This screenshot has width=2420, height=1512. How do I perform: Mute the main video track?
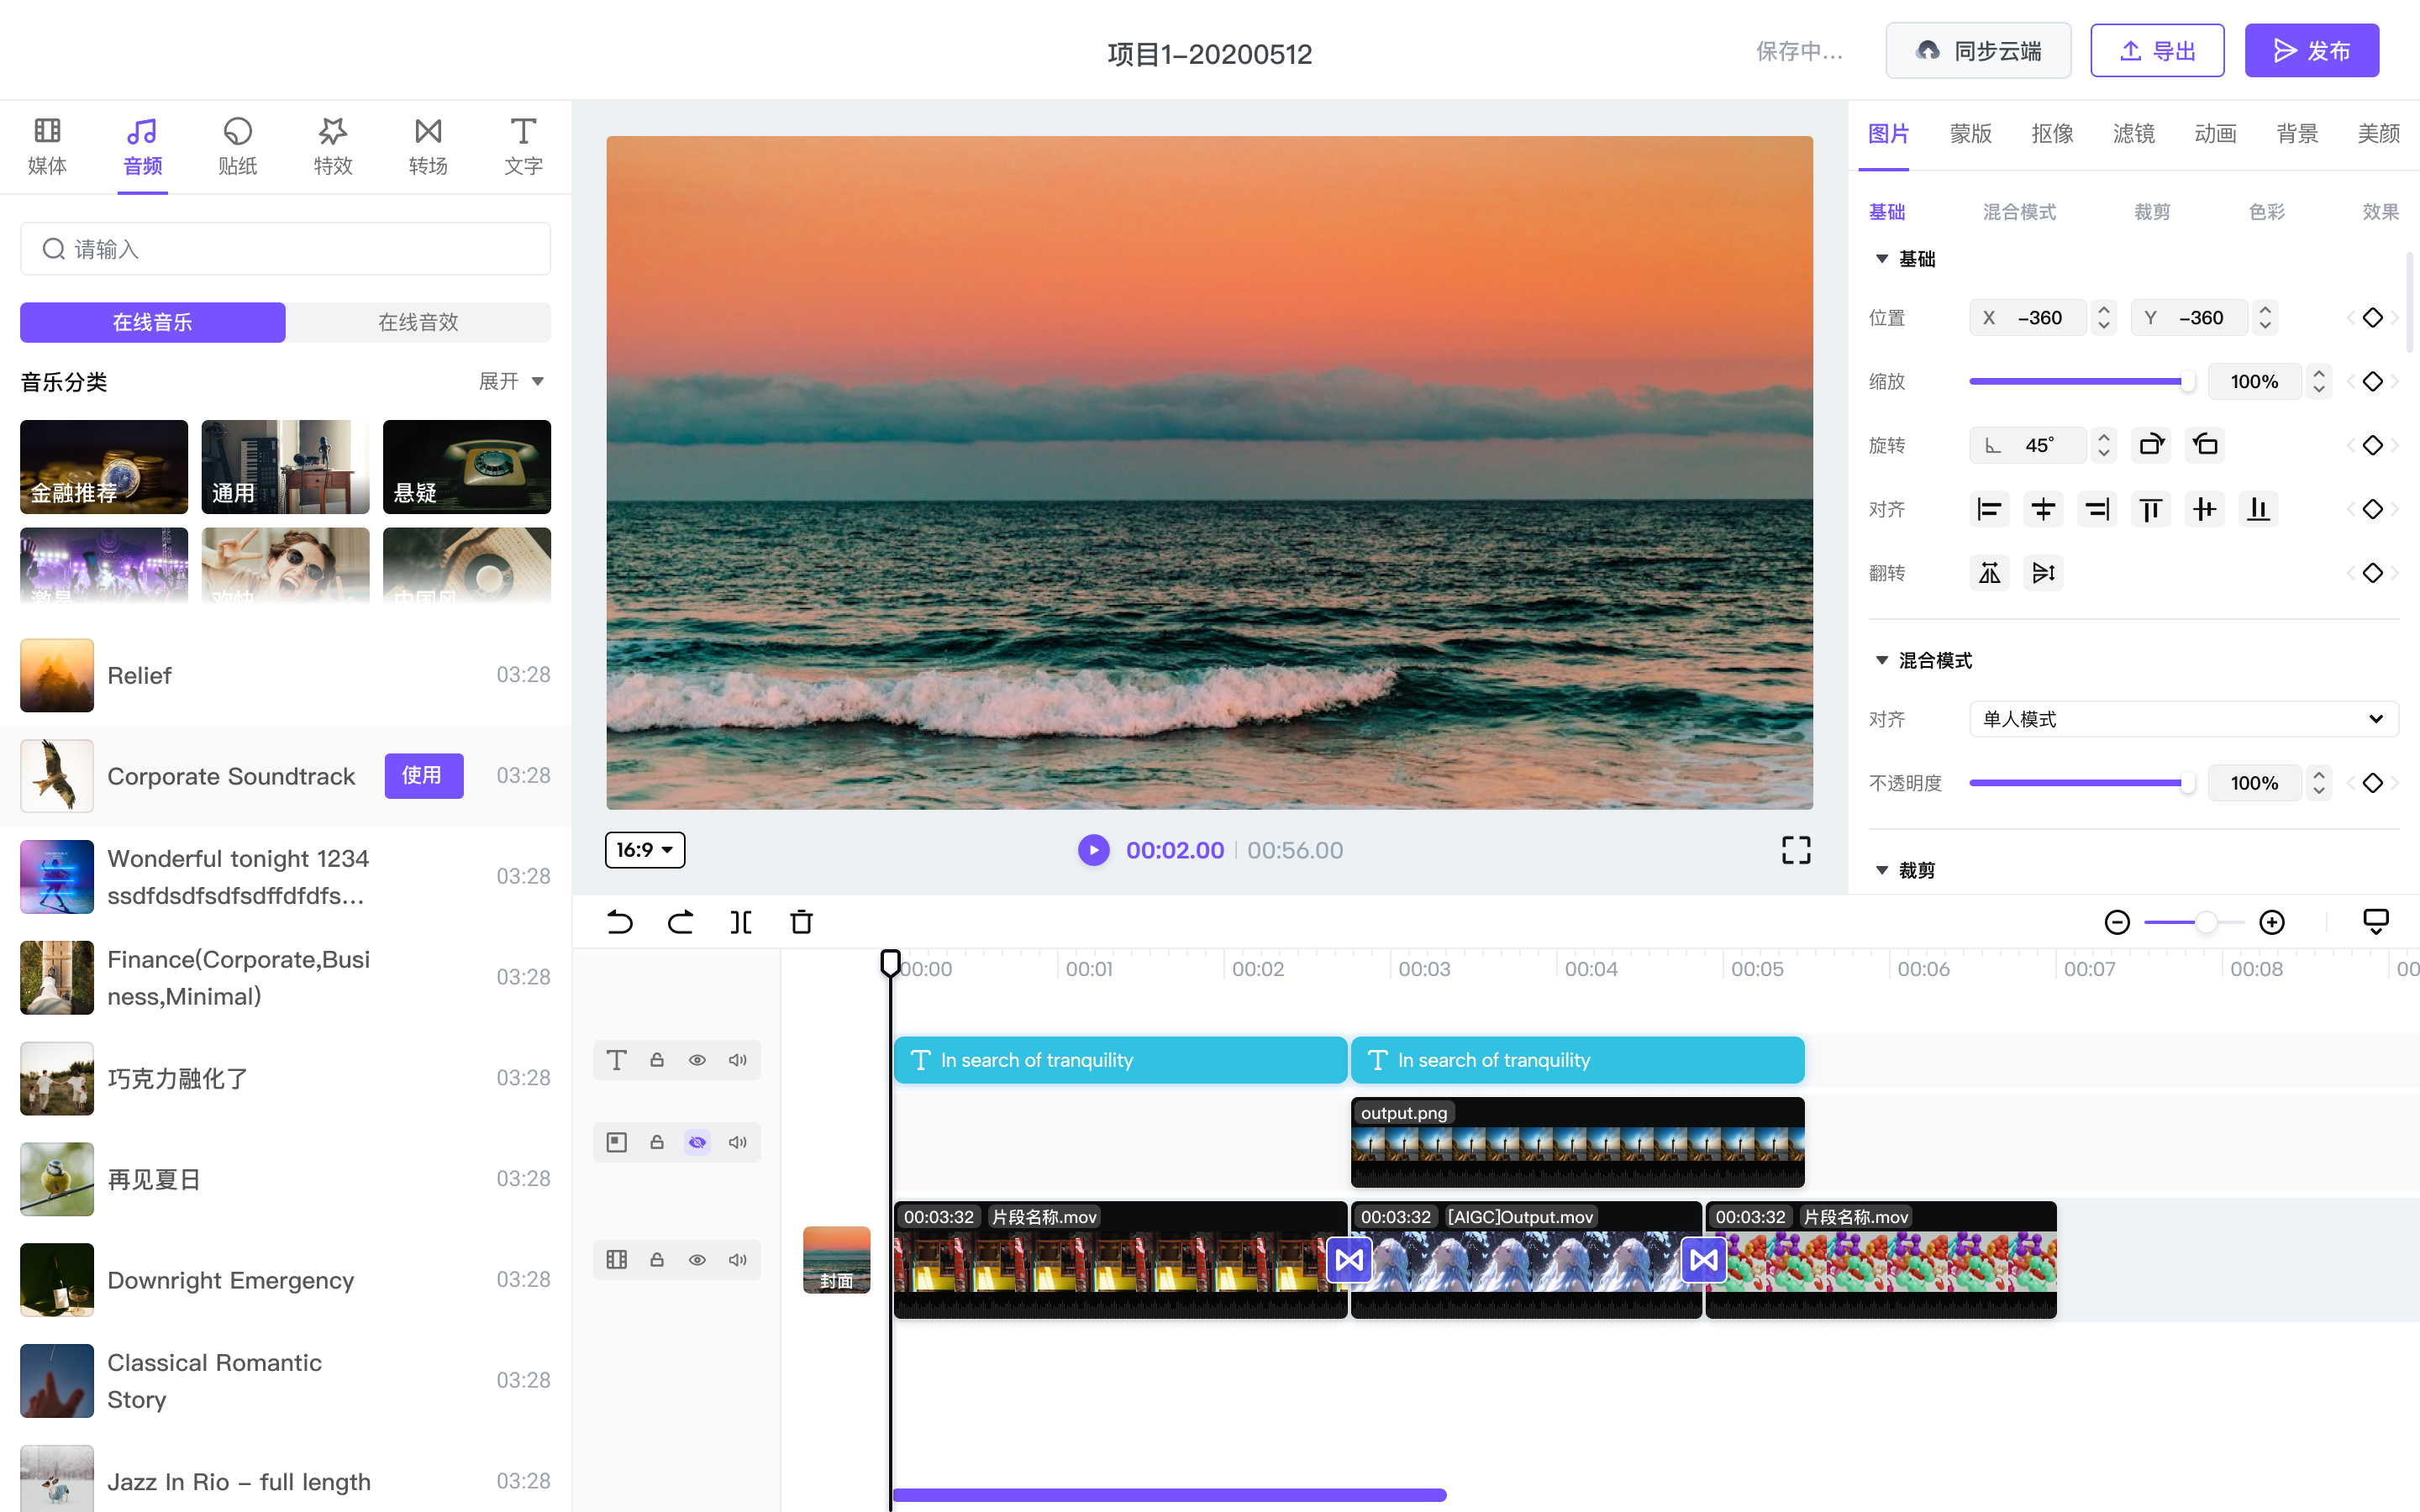pos(738,1260)
